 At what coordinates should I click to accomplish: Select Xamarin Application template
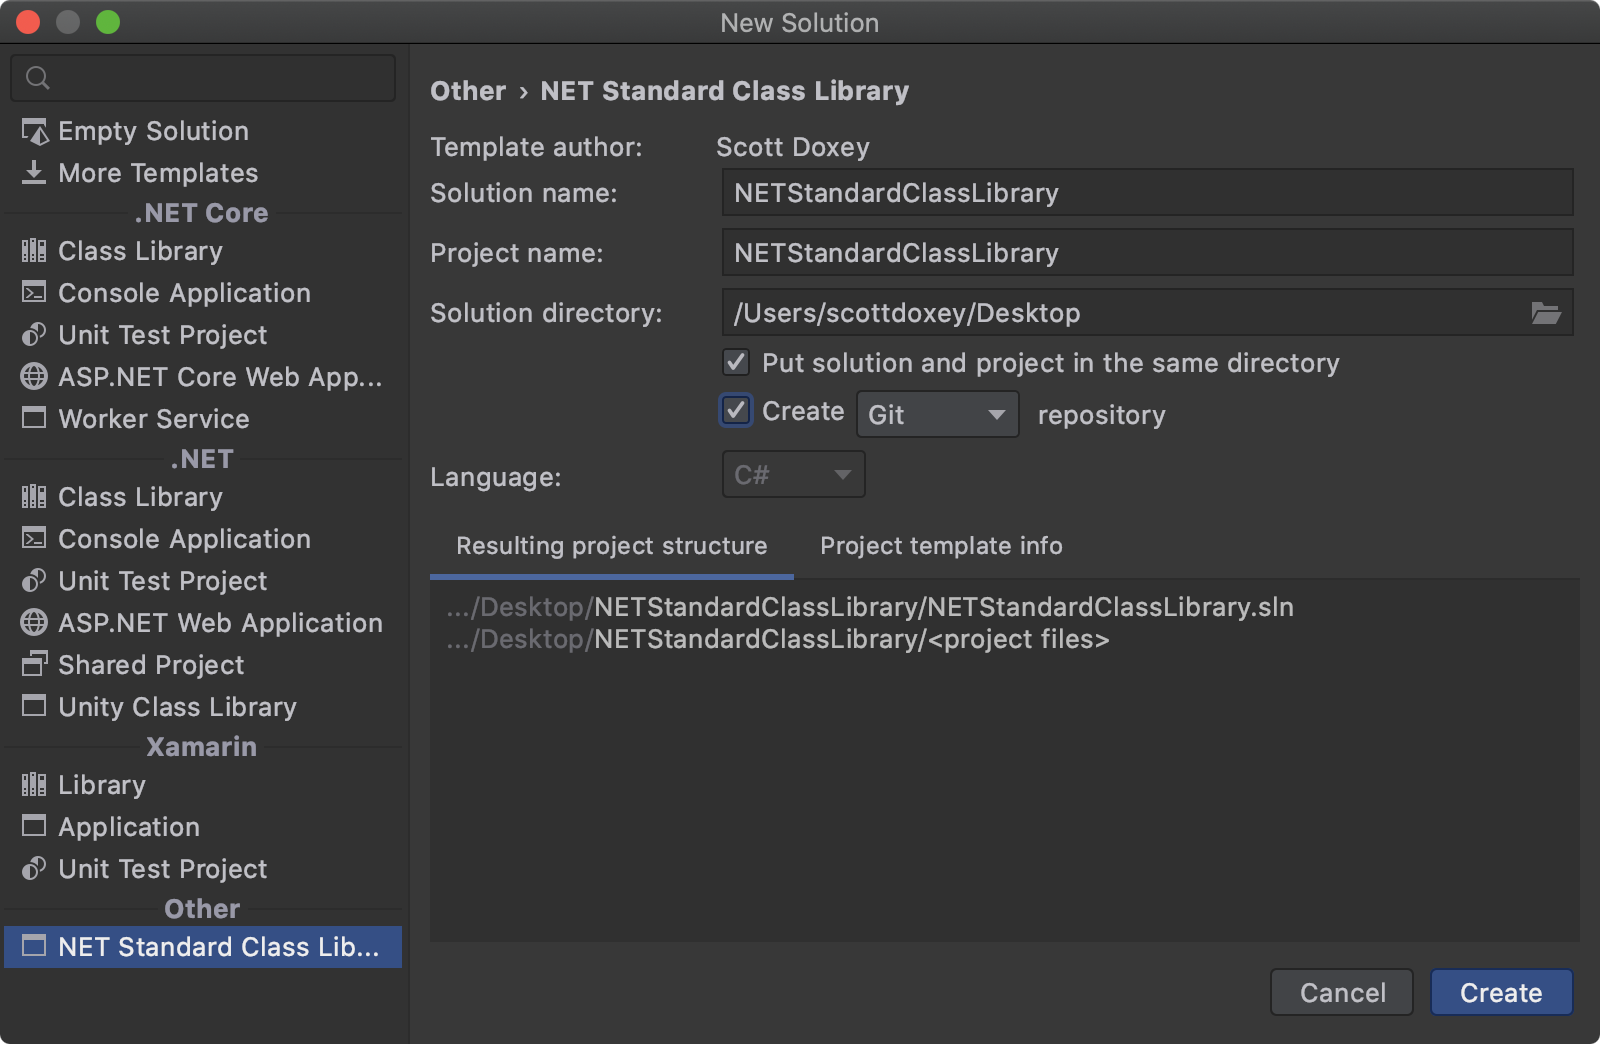pos(203,827)
